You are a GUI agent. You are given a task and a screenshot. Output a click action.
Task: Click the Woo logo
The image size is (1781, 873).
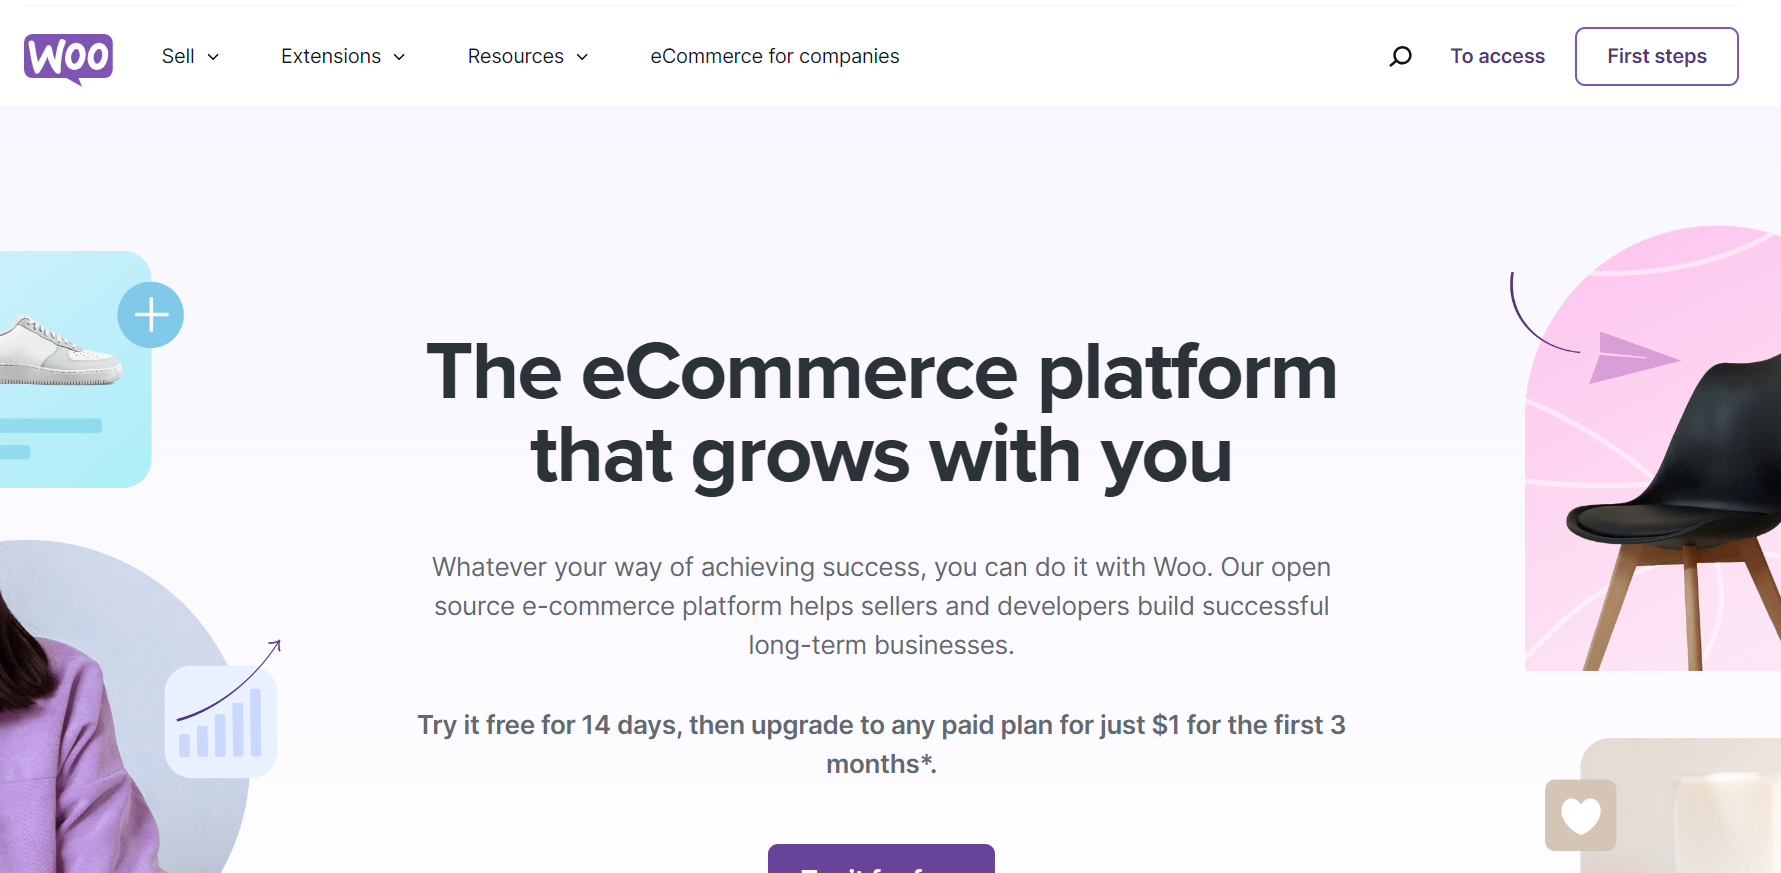[x=68, y=58]
